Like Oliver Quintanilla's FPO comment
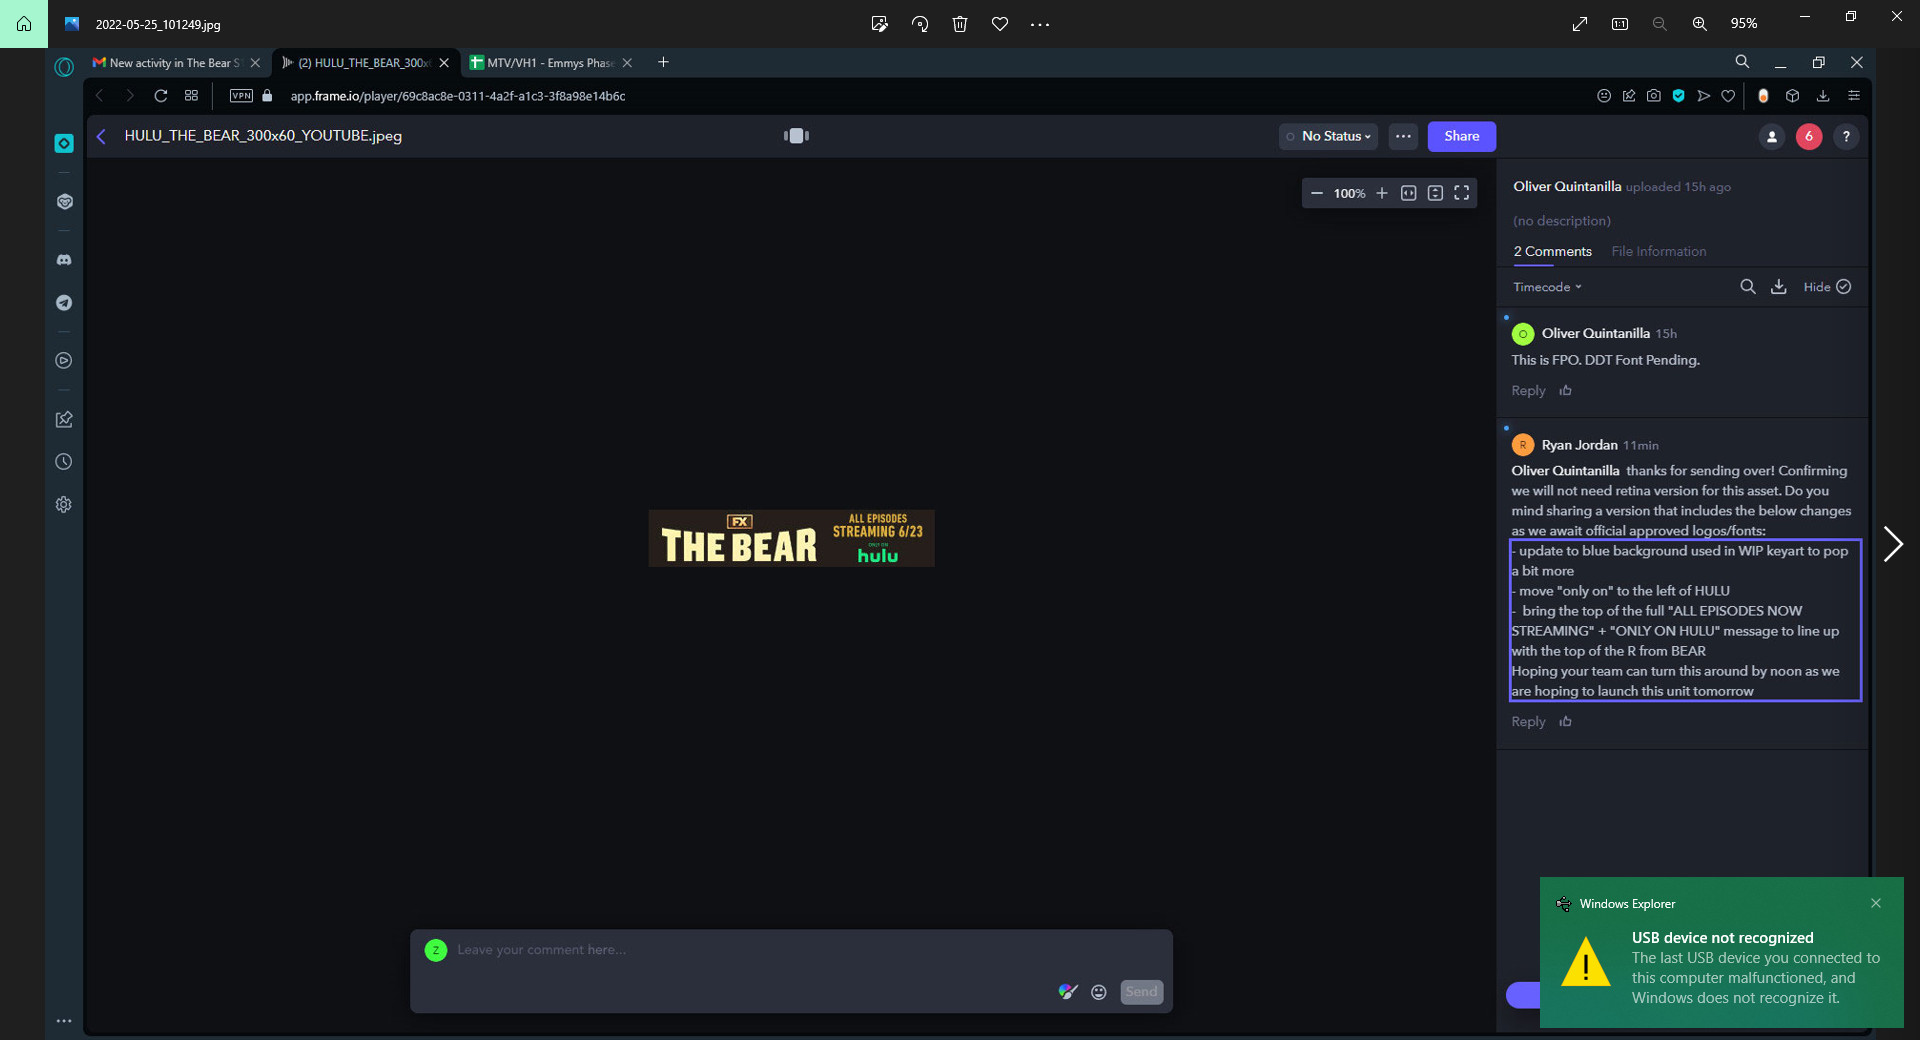The image size is (1920, 1040). [x=1565, y=391]
